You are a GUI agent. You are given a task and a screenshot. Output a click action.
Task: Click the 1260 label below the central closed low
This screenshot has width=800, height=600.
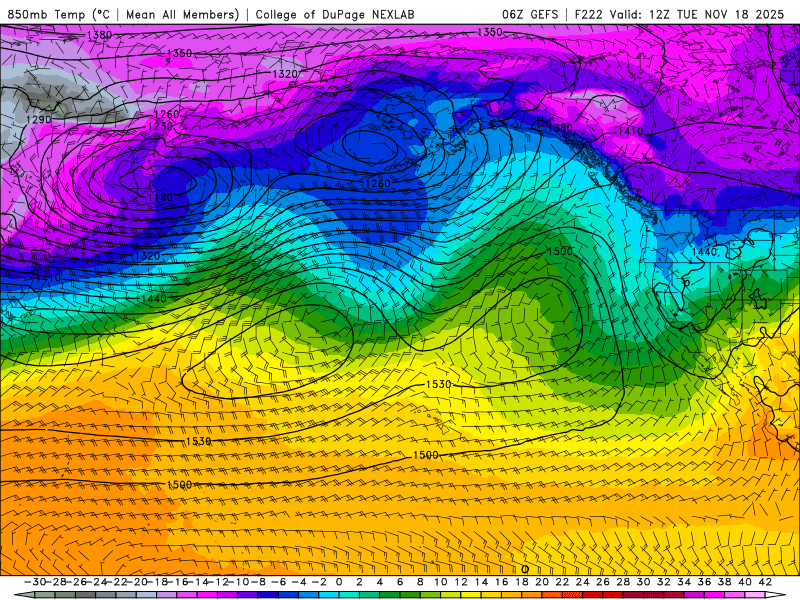click(378, 183)
